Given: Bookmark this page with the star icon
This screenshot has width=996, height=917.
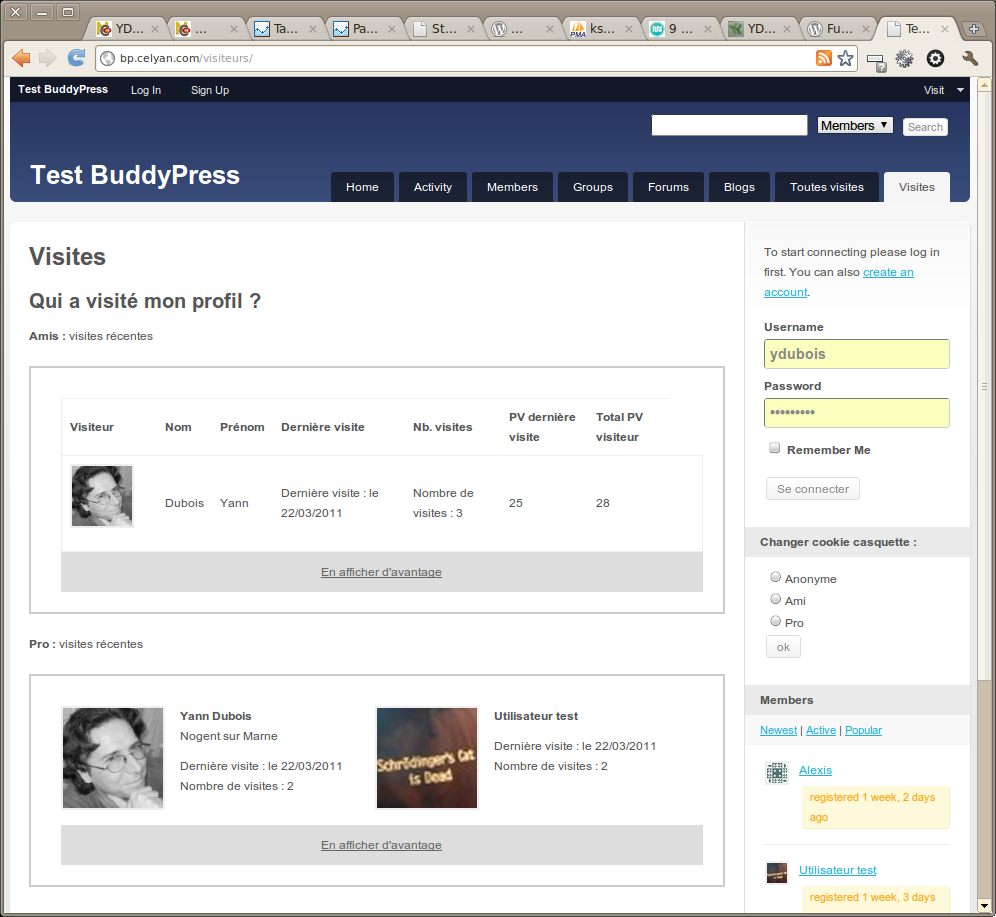Looking at the screenshot, I should click(845, 58).
